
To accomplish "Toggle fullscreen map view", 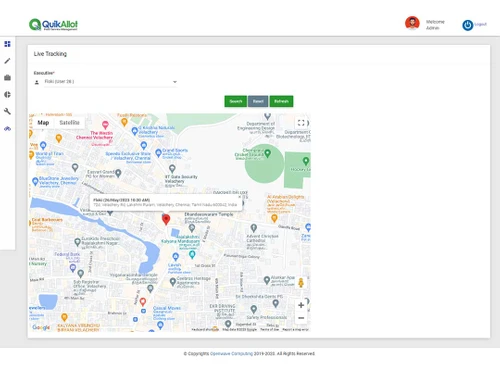I will click(301, 123).
